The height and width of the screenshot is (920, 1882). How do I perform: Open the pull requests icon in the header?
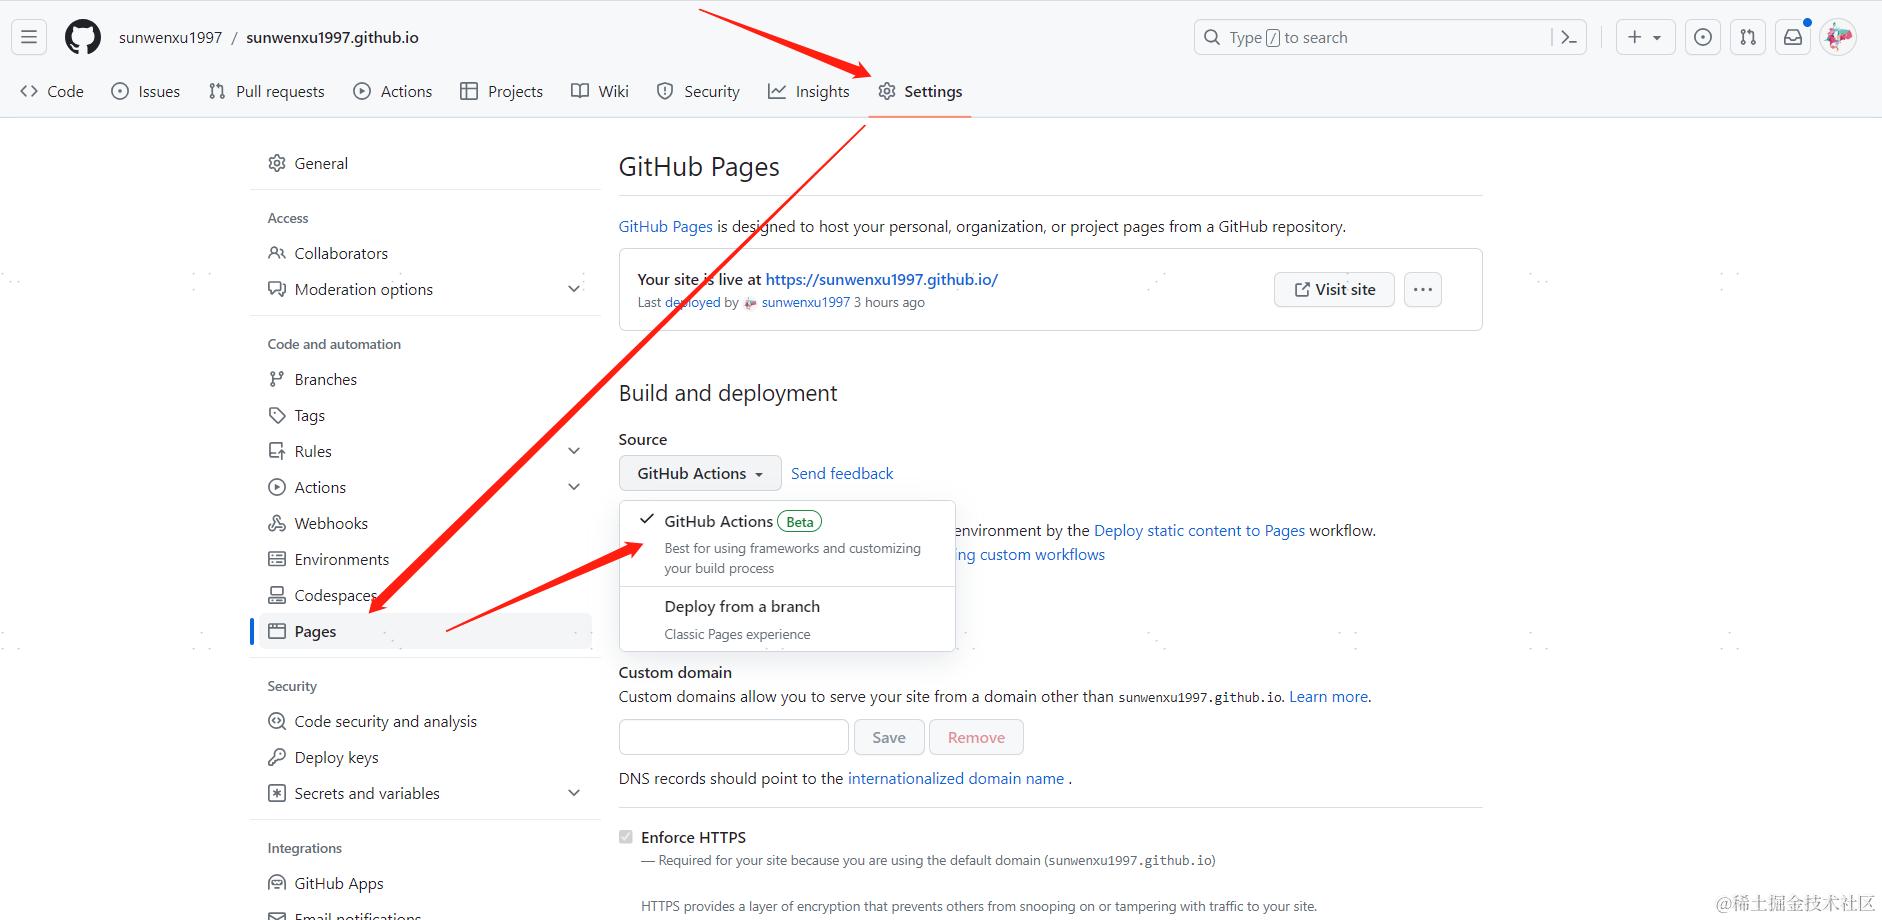pos(1748,38)
